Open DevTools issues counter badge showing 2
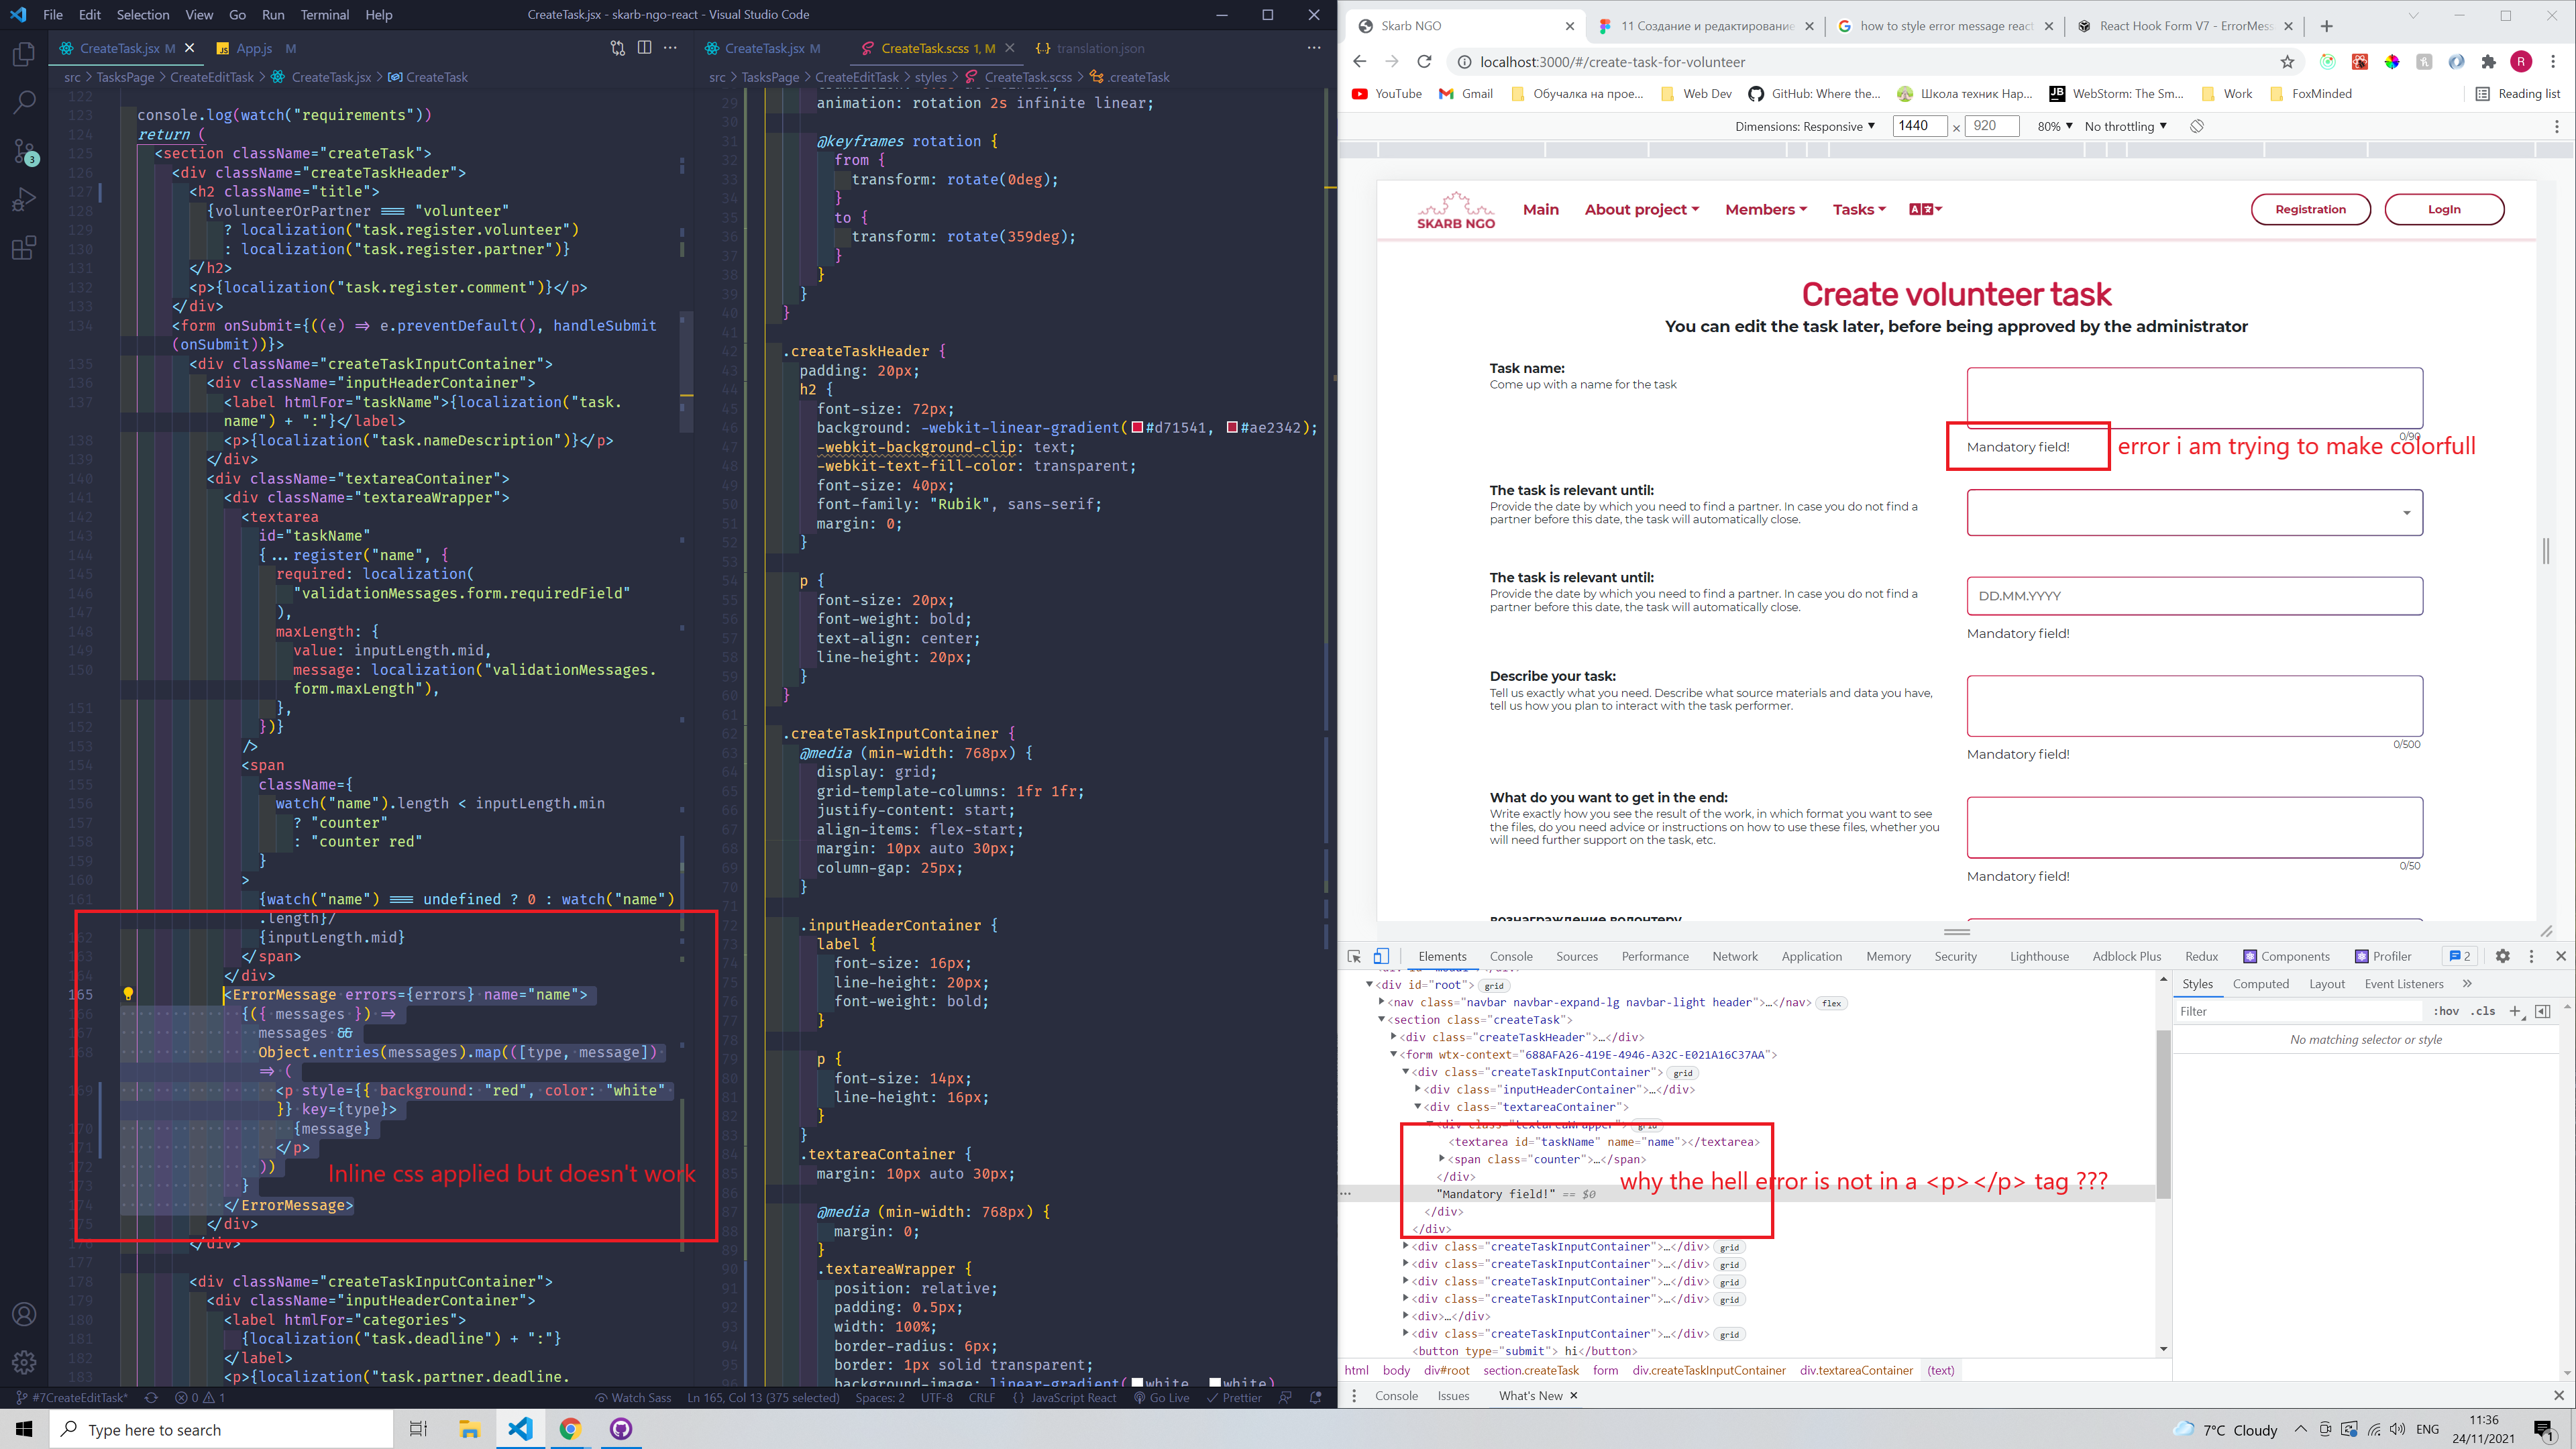Image resolution: width=2576 pixels, height=1449 pixels. click(2459, 956)
